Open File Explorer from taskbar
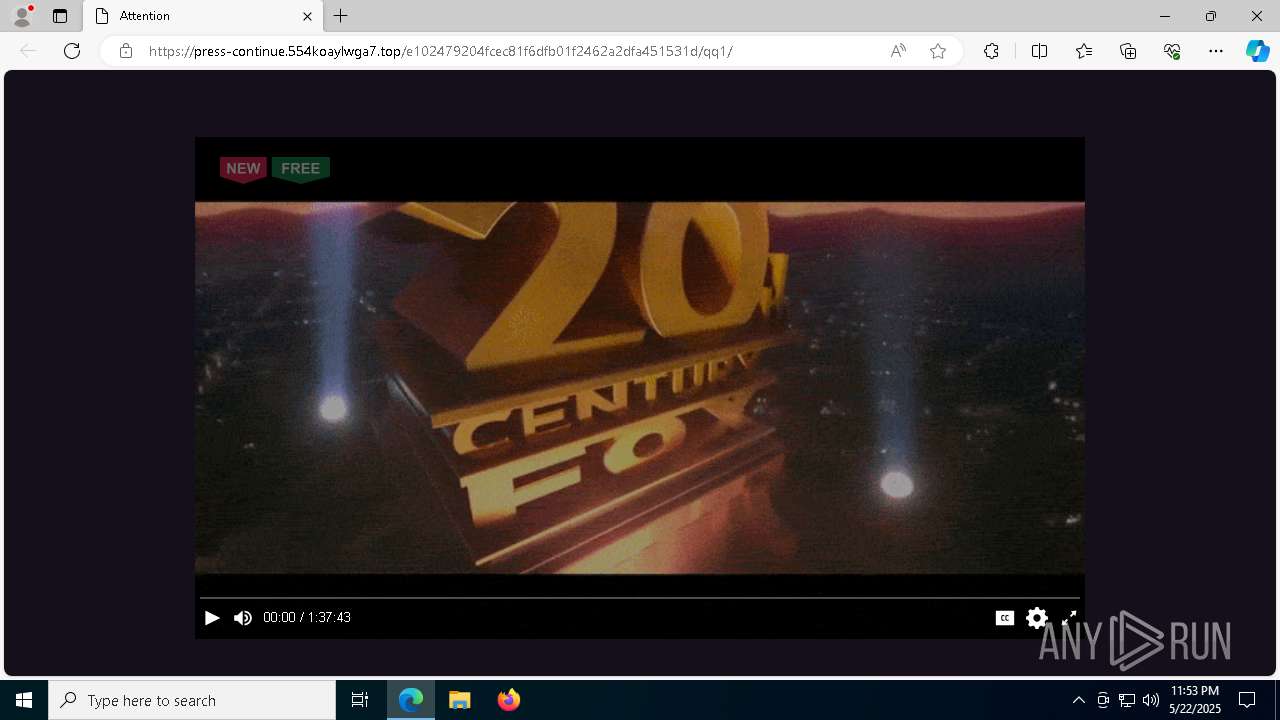The height and width of the screenshot is (720, 1280). (x=460, y=700)
